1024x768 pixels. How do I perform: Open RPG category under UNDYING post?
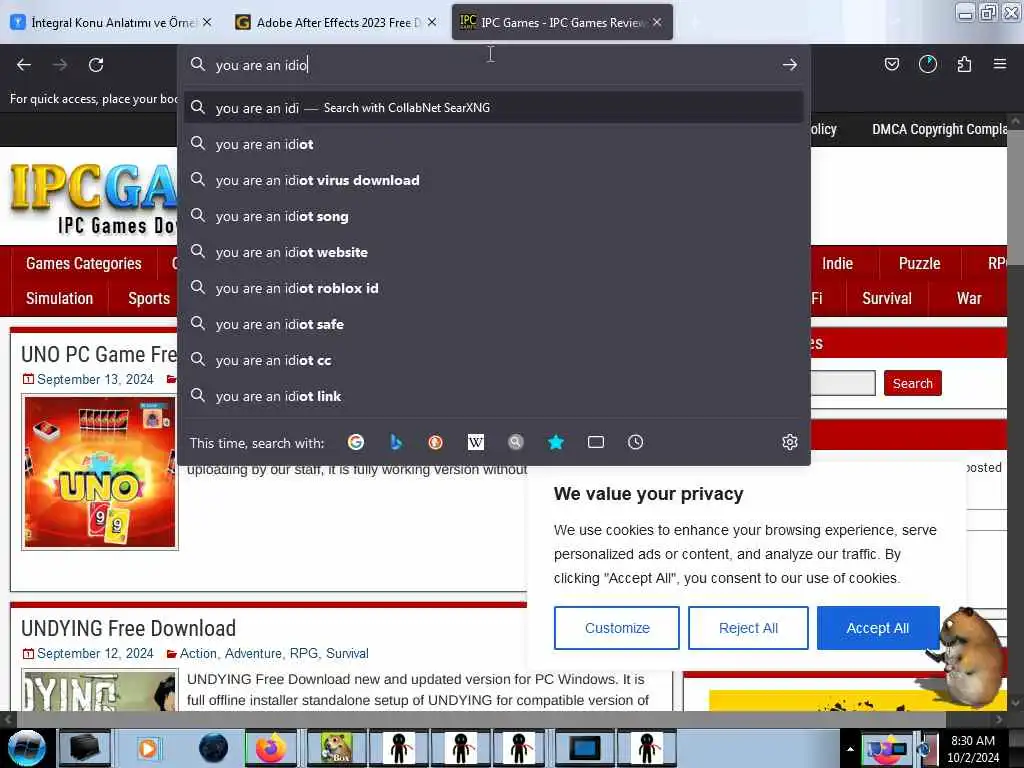[x=304, y=654]
